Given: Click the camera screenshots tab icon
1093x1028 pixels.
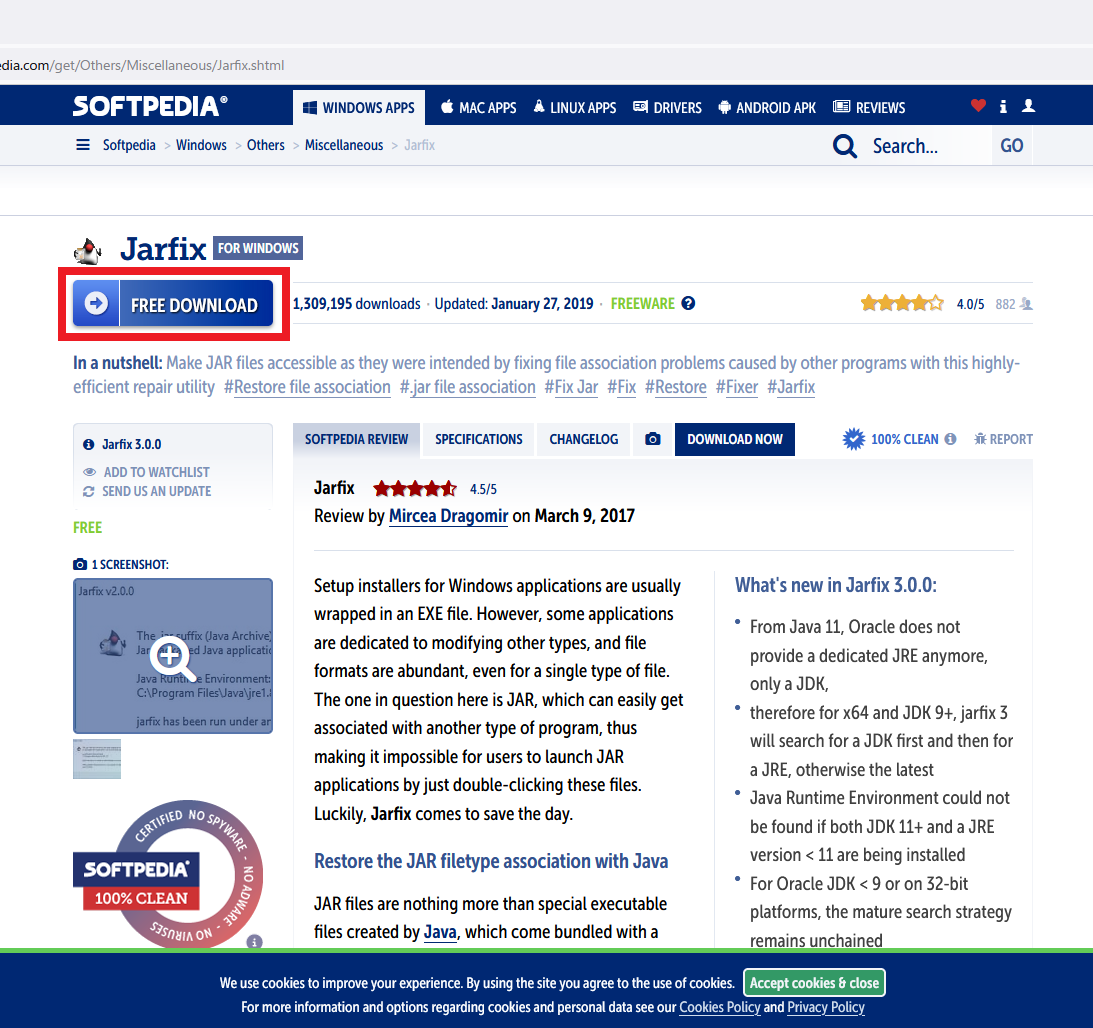Looking at the screenshot, I should (653, 439).
